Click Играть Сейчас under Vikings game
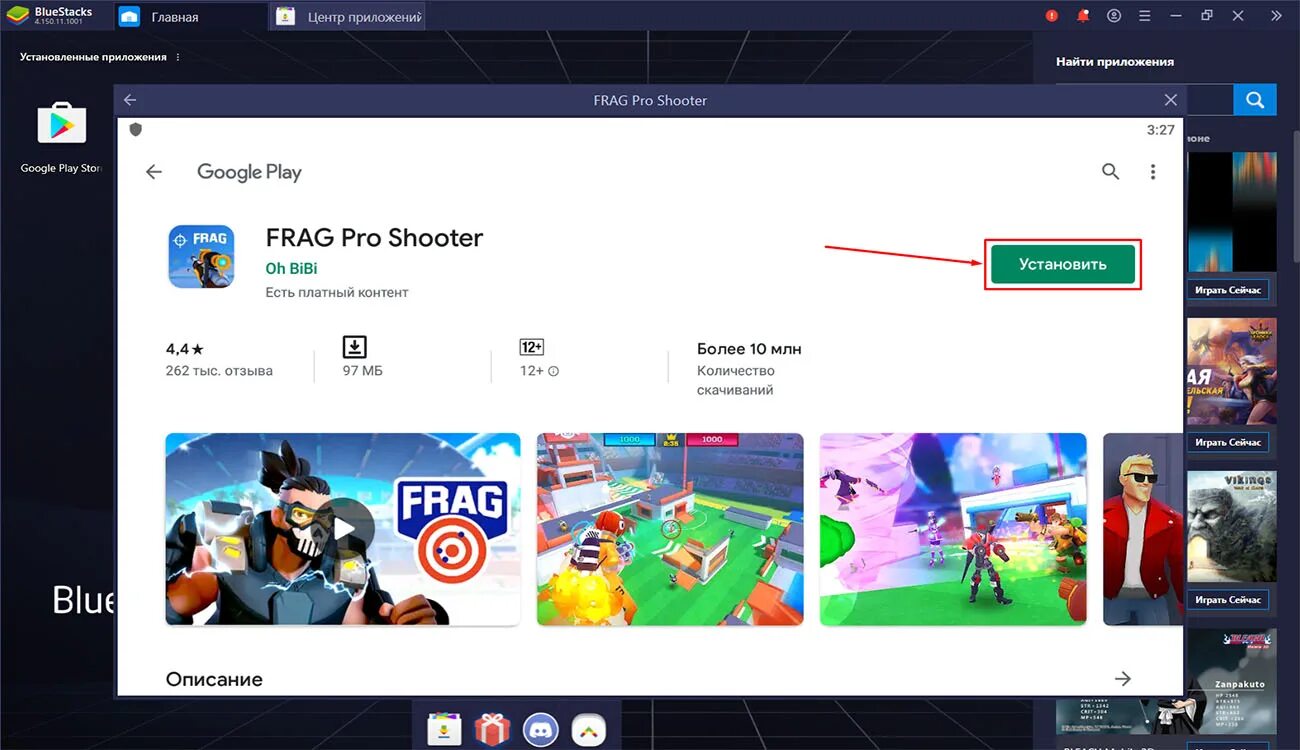This screenshot has height=750, width=1300. pos(1229,600)
